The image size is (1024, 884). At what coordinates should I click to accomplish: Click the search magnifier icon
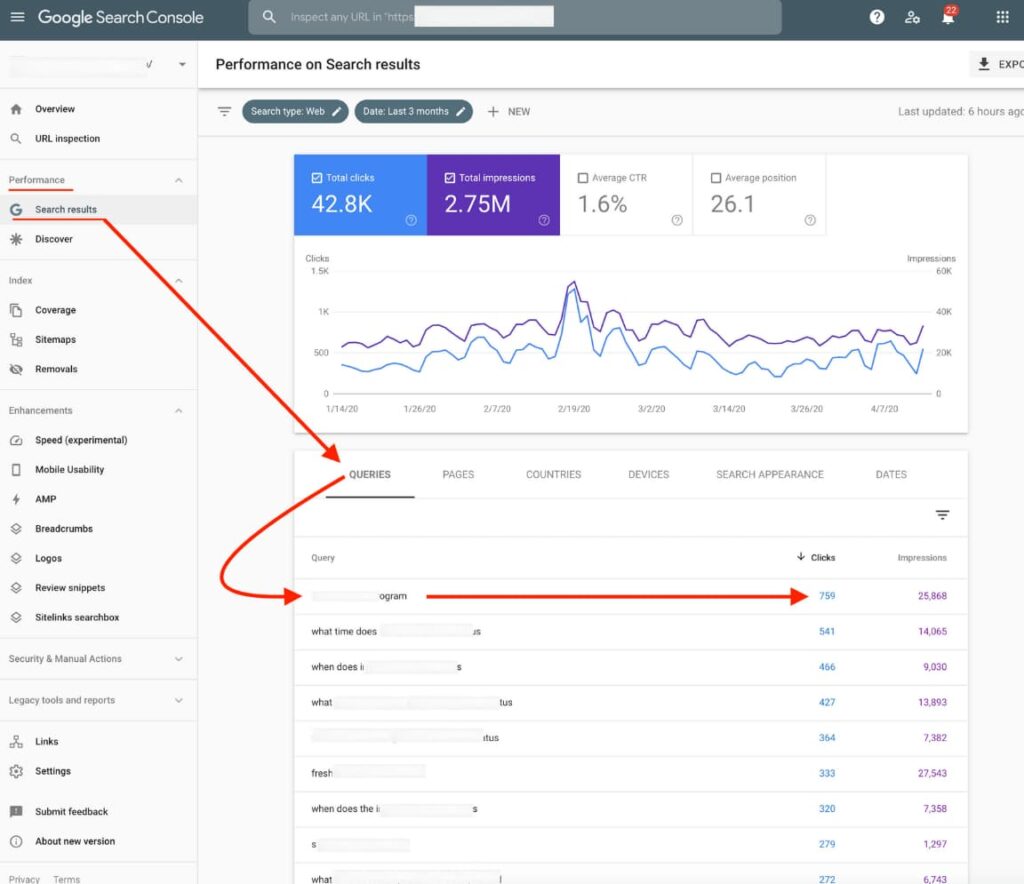point(269,17)
